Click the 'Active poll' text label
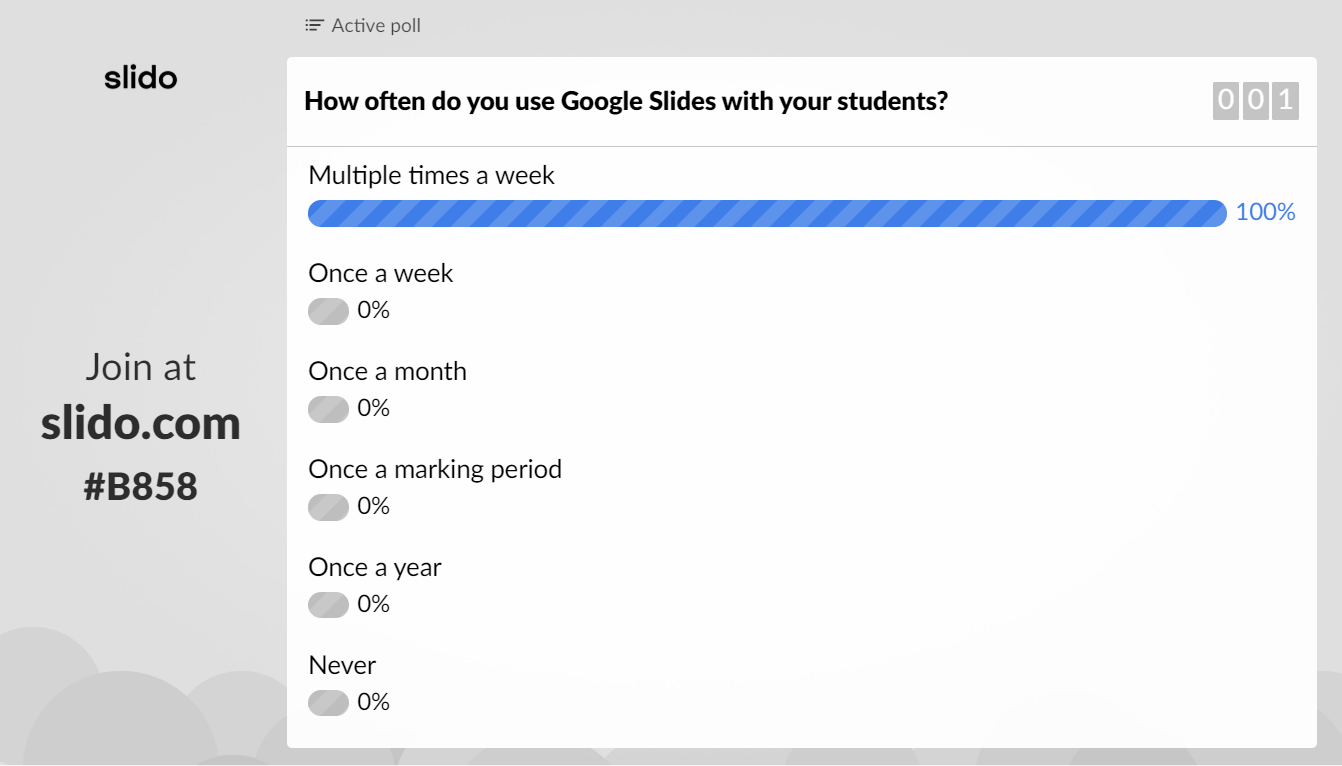 pos(375,25)
